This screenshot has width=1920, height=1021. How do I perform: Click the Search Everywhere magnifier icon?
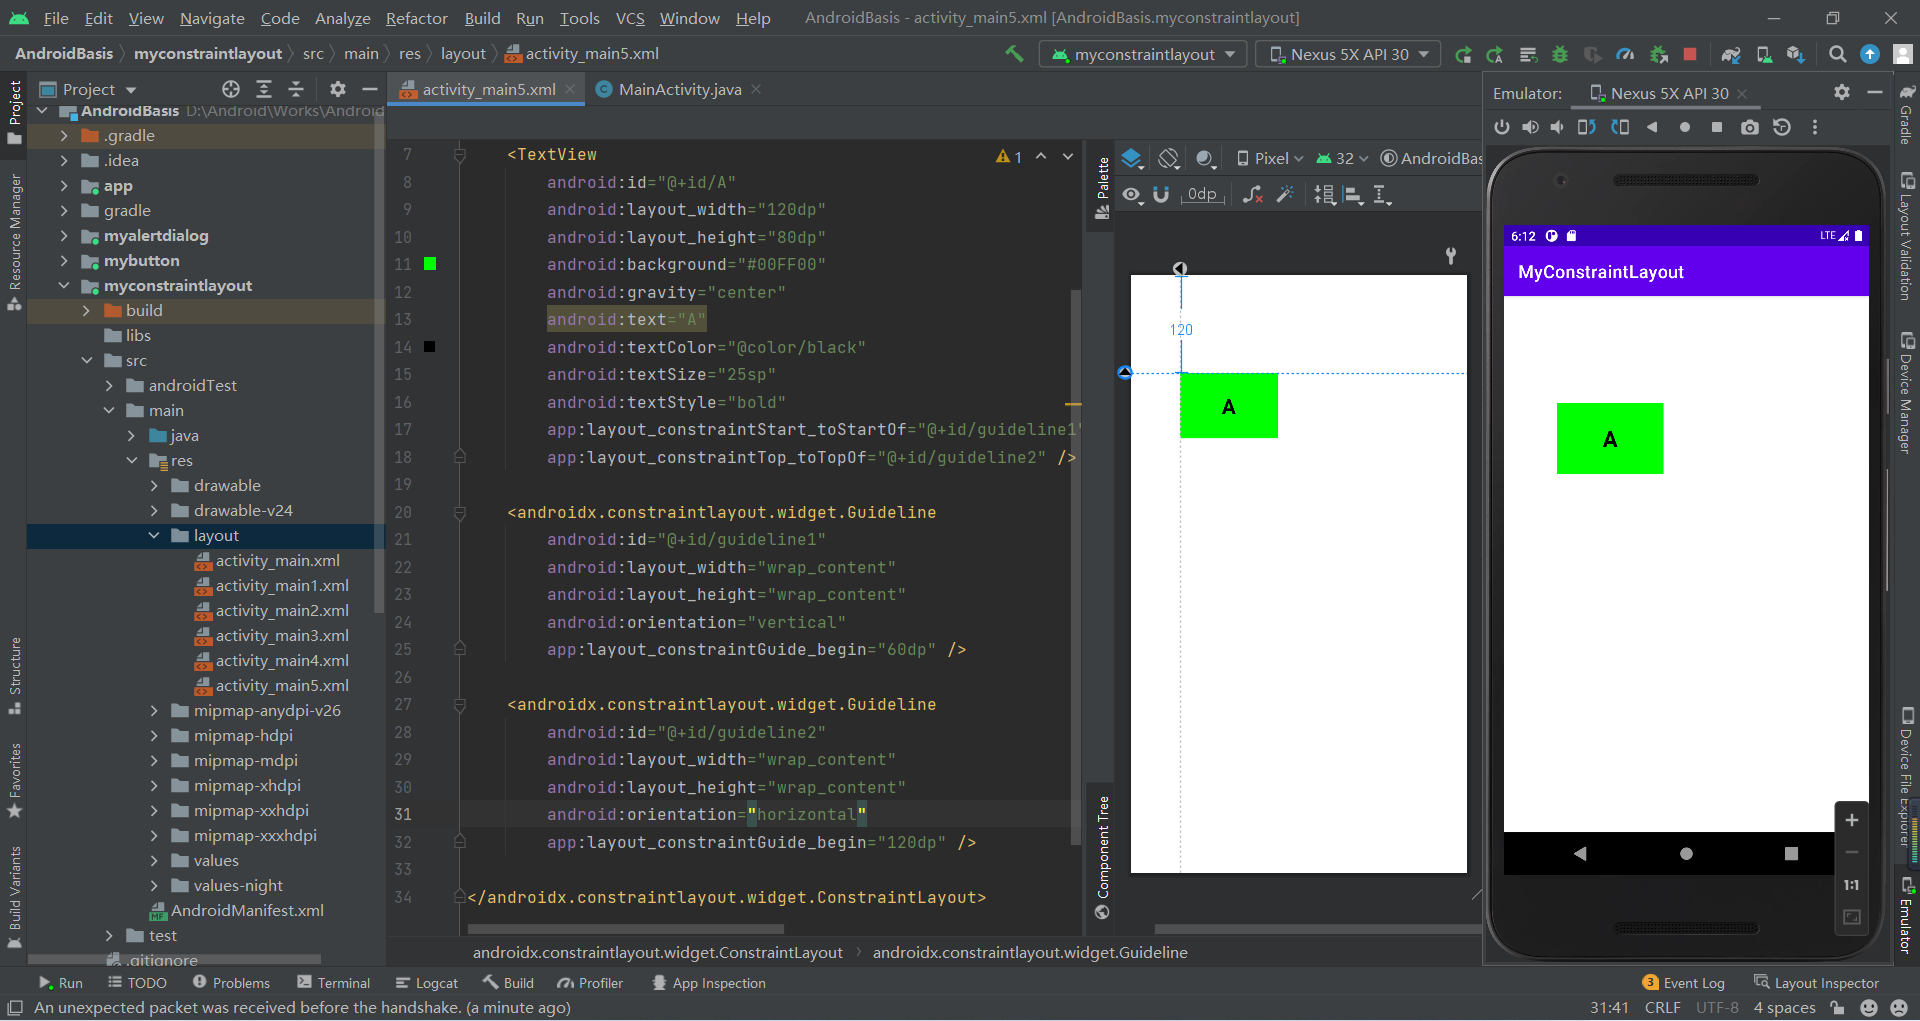coord(1837,54)
